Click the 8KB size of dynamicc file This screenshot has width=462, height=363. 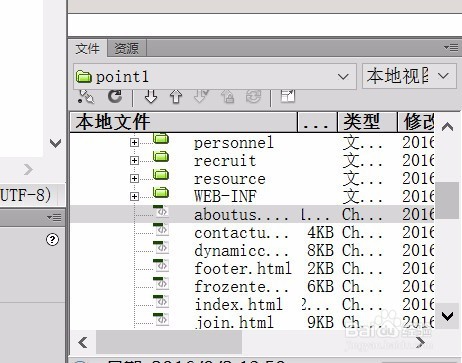pos(320,251)
